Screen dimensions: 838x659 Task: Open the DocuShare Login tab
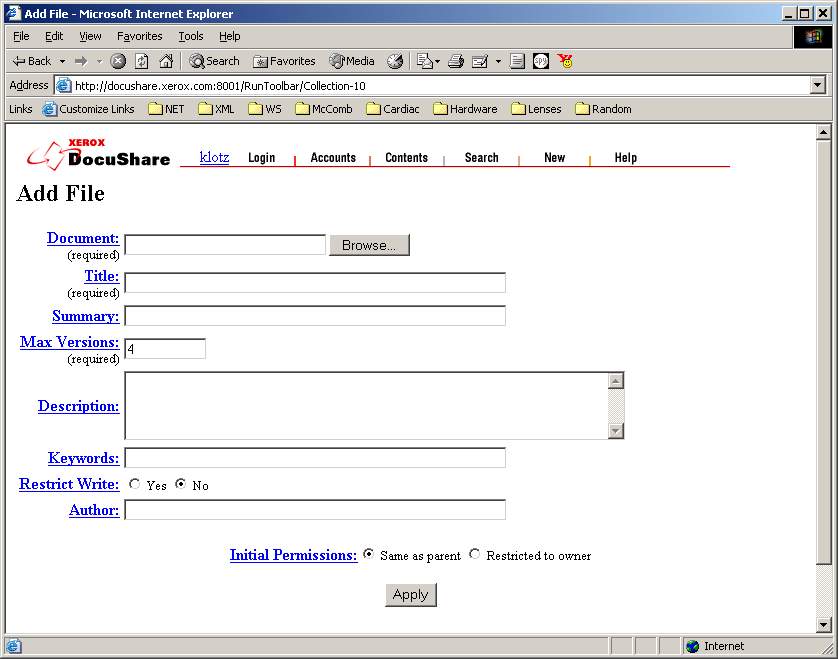click(261, 158)
